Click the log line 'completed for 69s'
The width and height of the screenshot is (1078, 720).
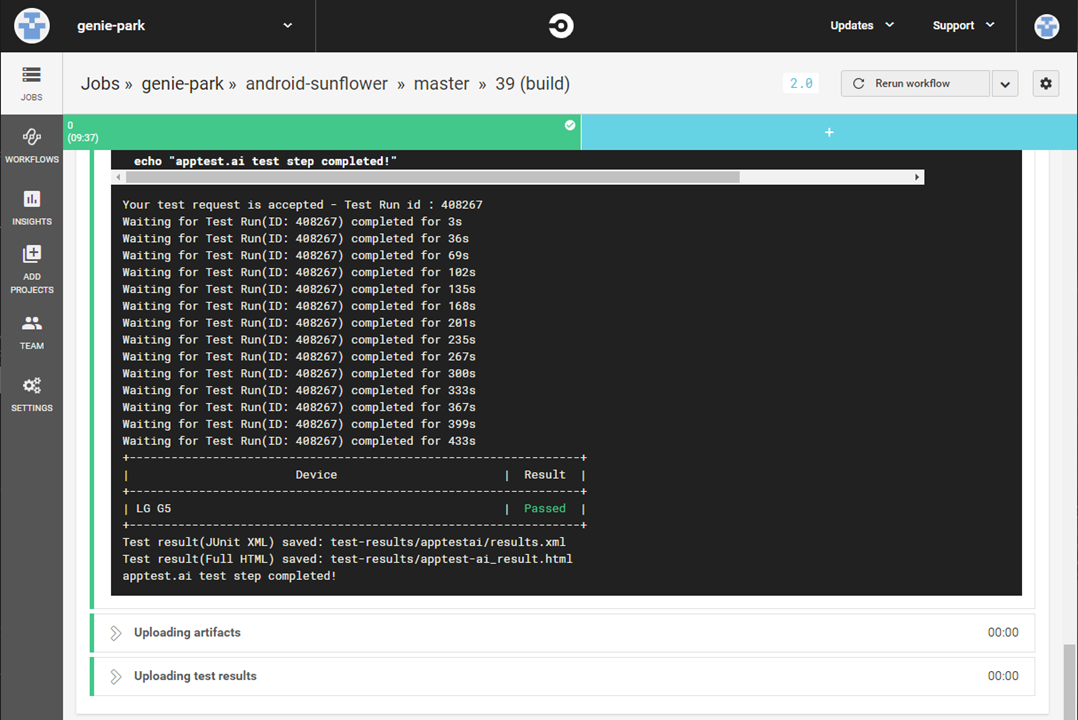[296, 255]
